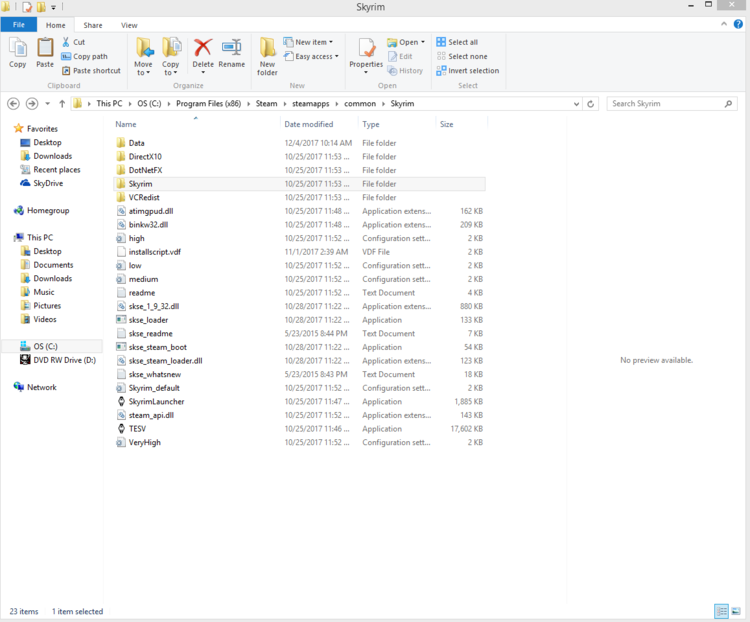750x622 pixels.
Task: Select the steam_api.dll file
Action: pos(299,415)
